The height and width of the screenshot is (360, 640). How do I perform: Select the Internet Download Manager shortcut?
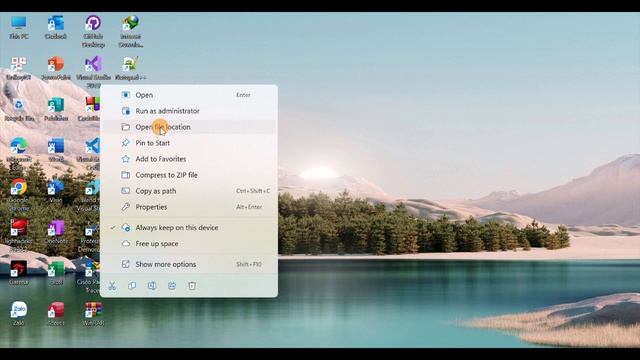(x=131, y=31)
